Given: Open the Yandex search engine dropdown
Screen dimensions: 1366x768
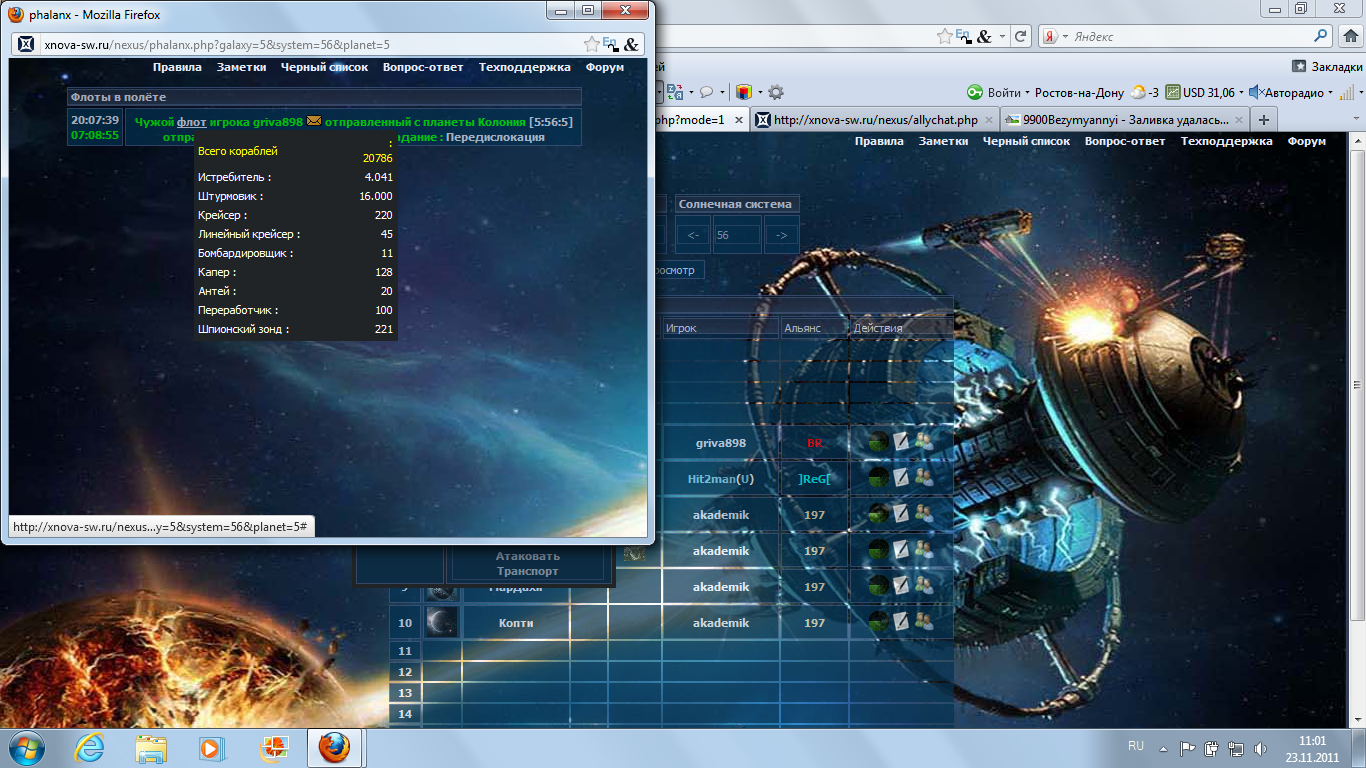Looking at the screenshot, I should click(x=1064, y=37).
